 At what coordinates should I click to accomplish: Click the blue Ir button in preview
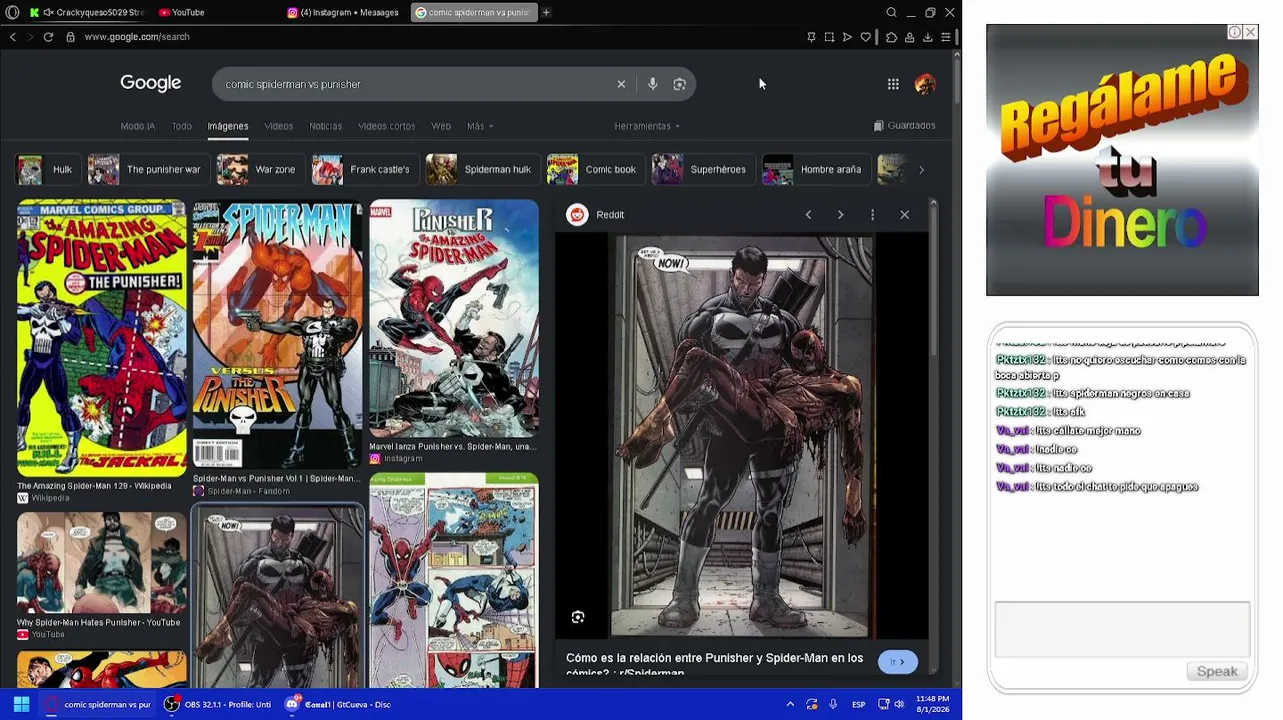[x=898, y=662]
